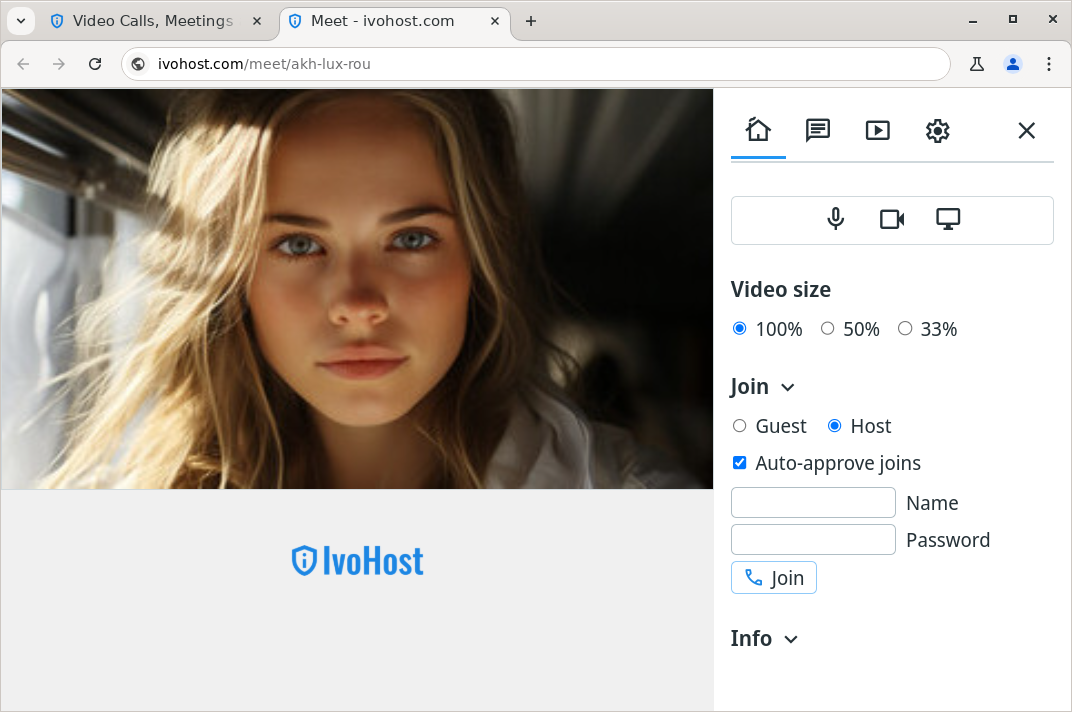Screen dimensions: 1072x712
Task: View site information icon in address bar
Action: (138, 64)
